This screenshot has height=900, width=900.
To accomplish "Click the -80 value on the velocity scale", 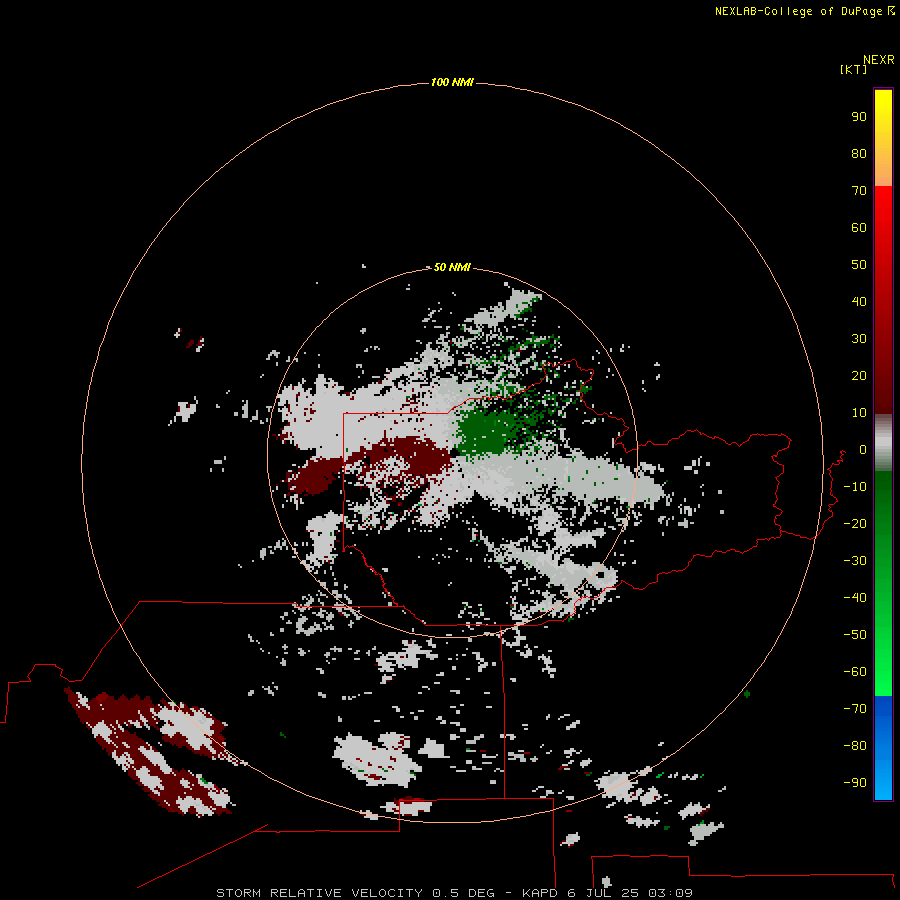I will (855, 746).
